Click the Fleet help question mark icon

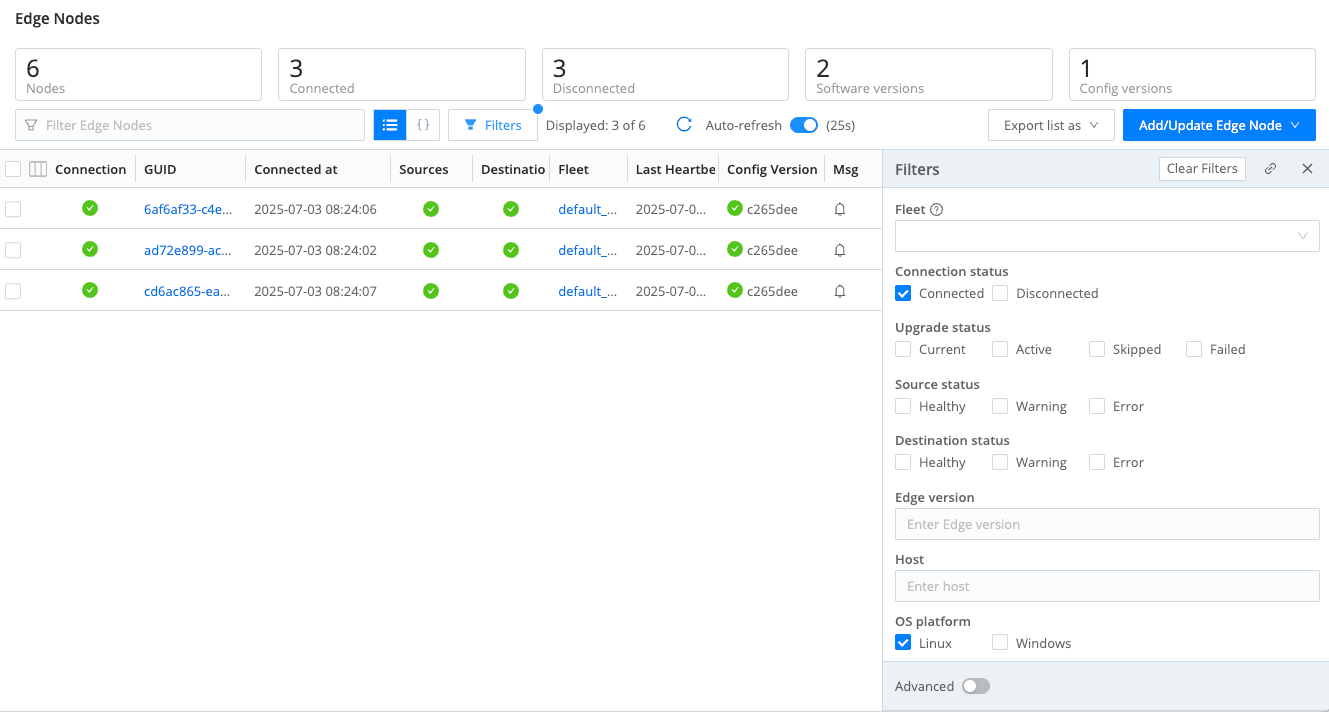(x=937, y=210)
